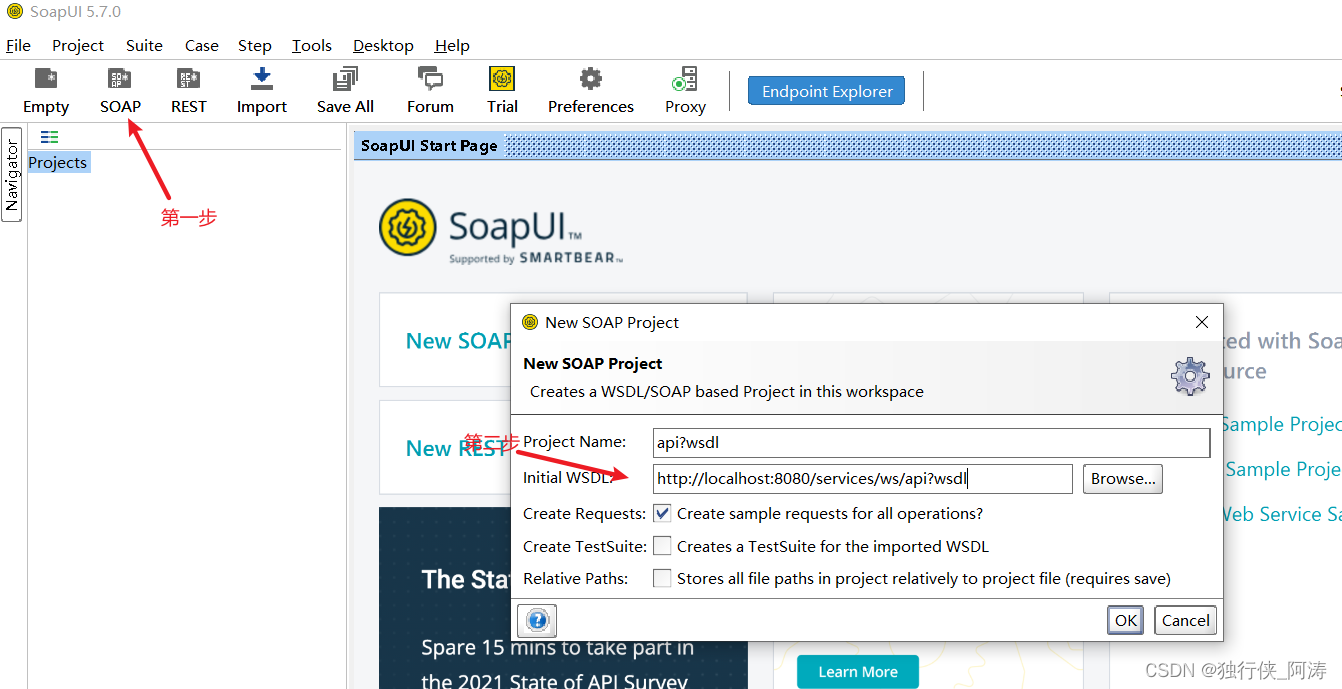Click the green navigator view icon above Projects
The image size is (1342, 689).
coord(49,137)
